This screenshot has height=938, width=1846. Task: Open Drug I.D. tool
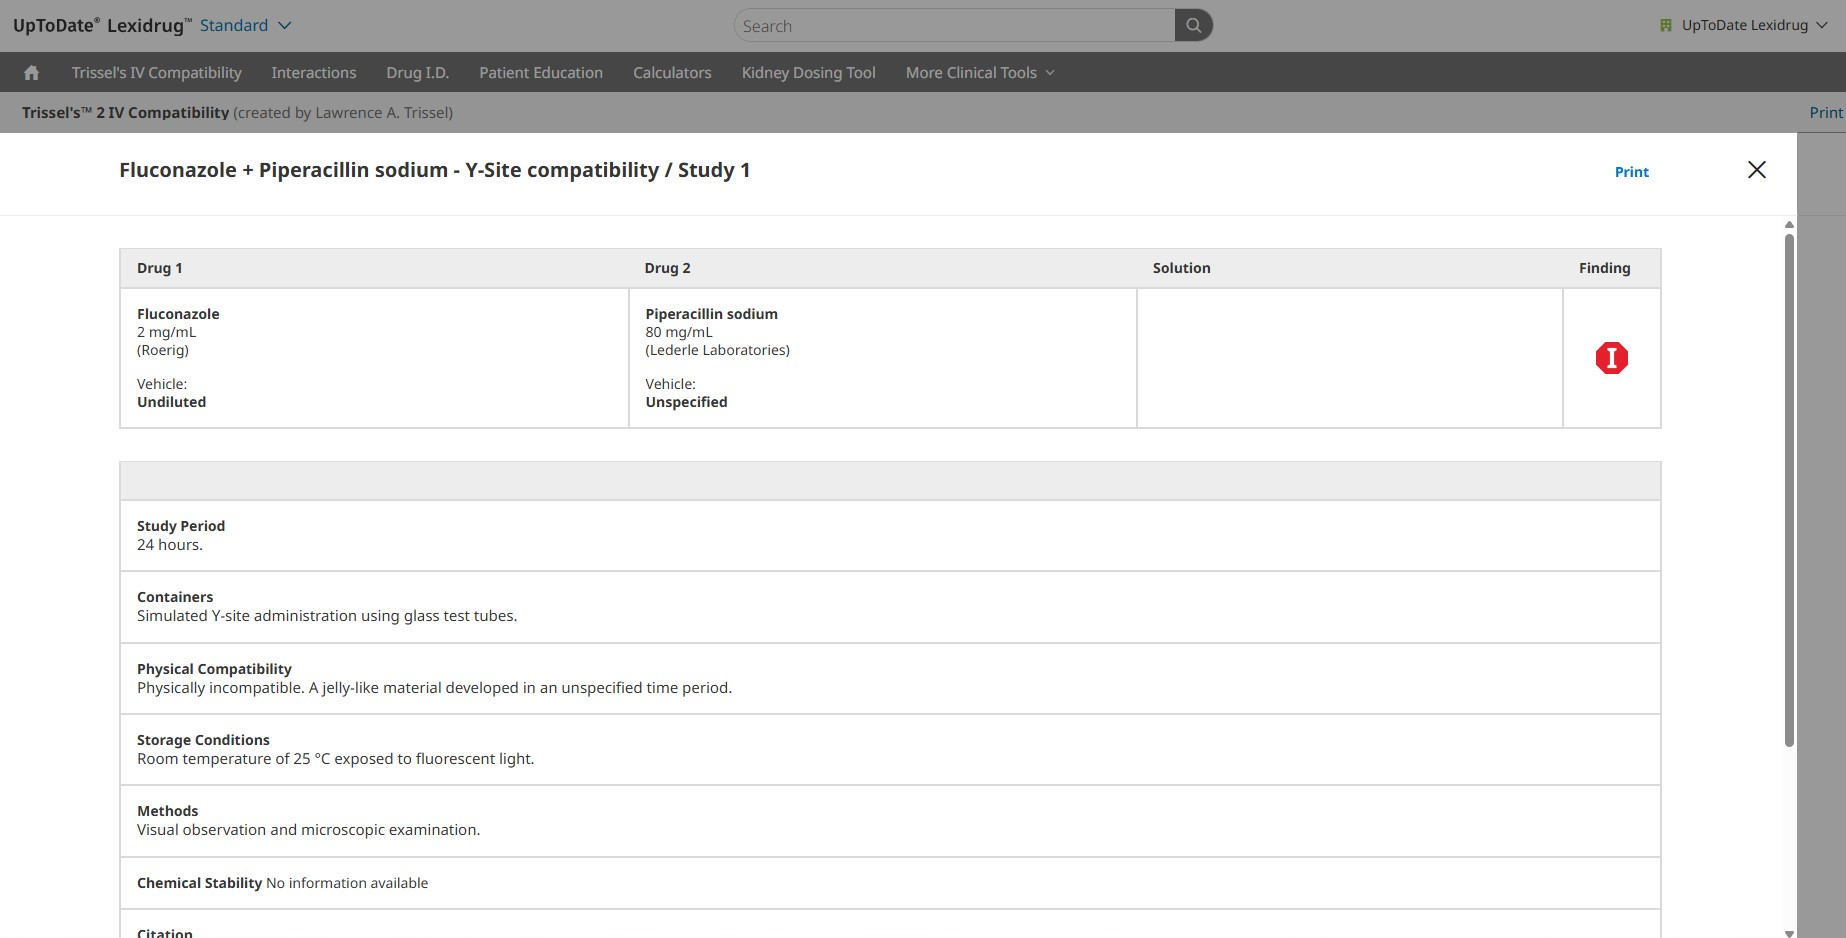[x=417, y=73]
